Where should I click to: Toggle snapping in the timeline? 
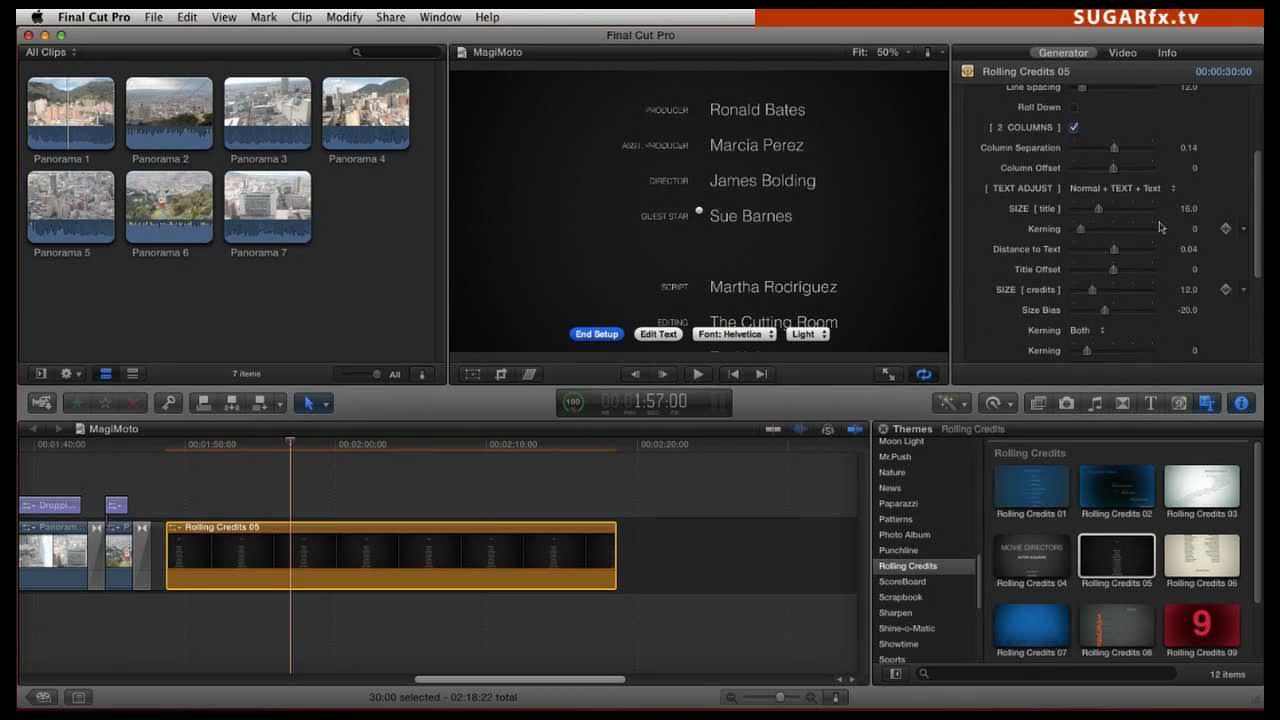click(855, 429)
